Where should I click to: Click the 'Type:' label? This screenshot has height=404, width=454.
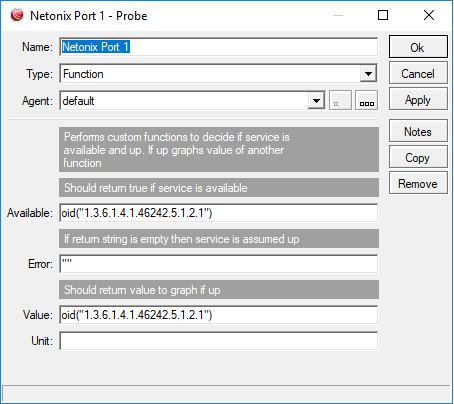(40, 74)
